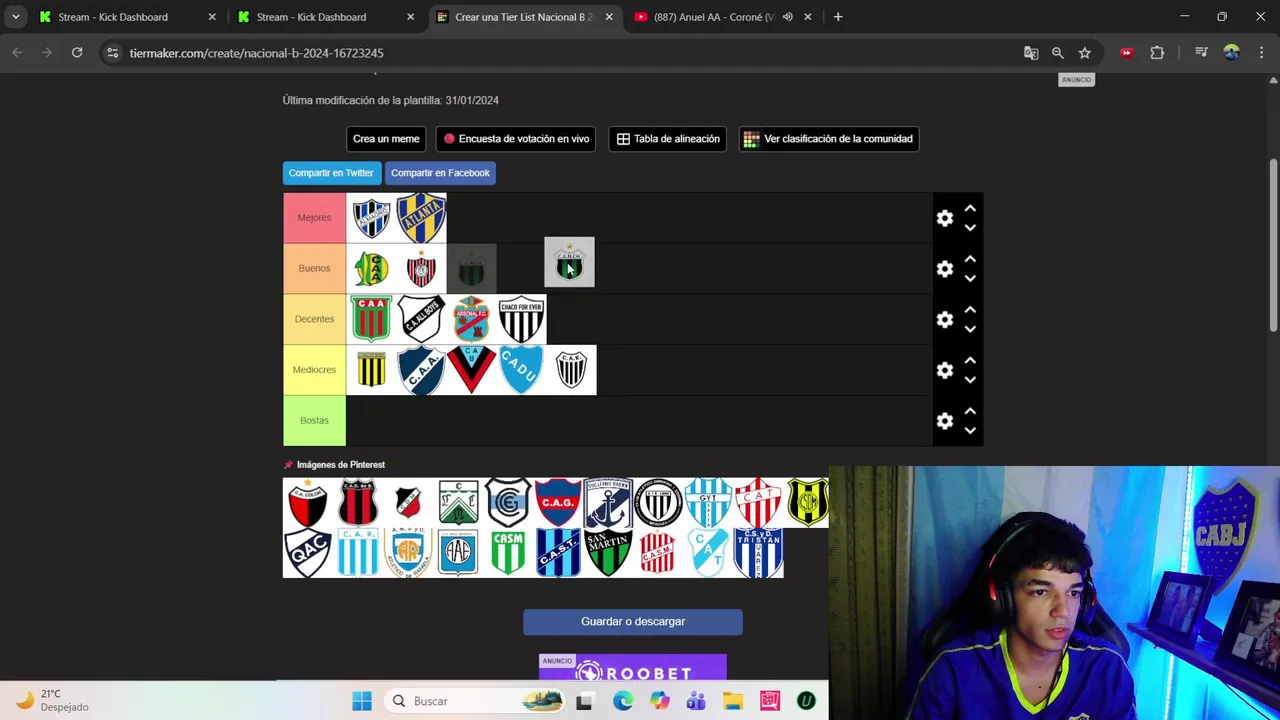This screenshot has width=1280, height=720.
Task: Open settings gear for Bostas row
Action: (x=945, y=421)
